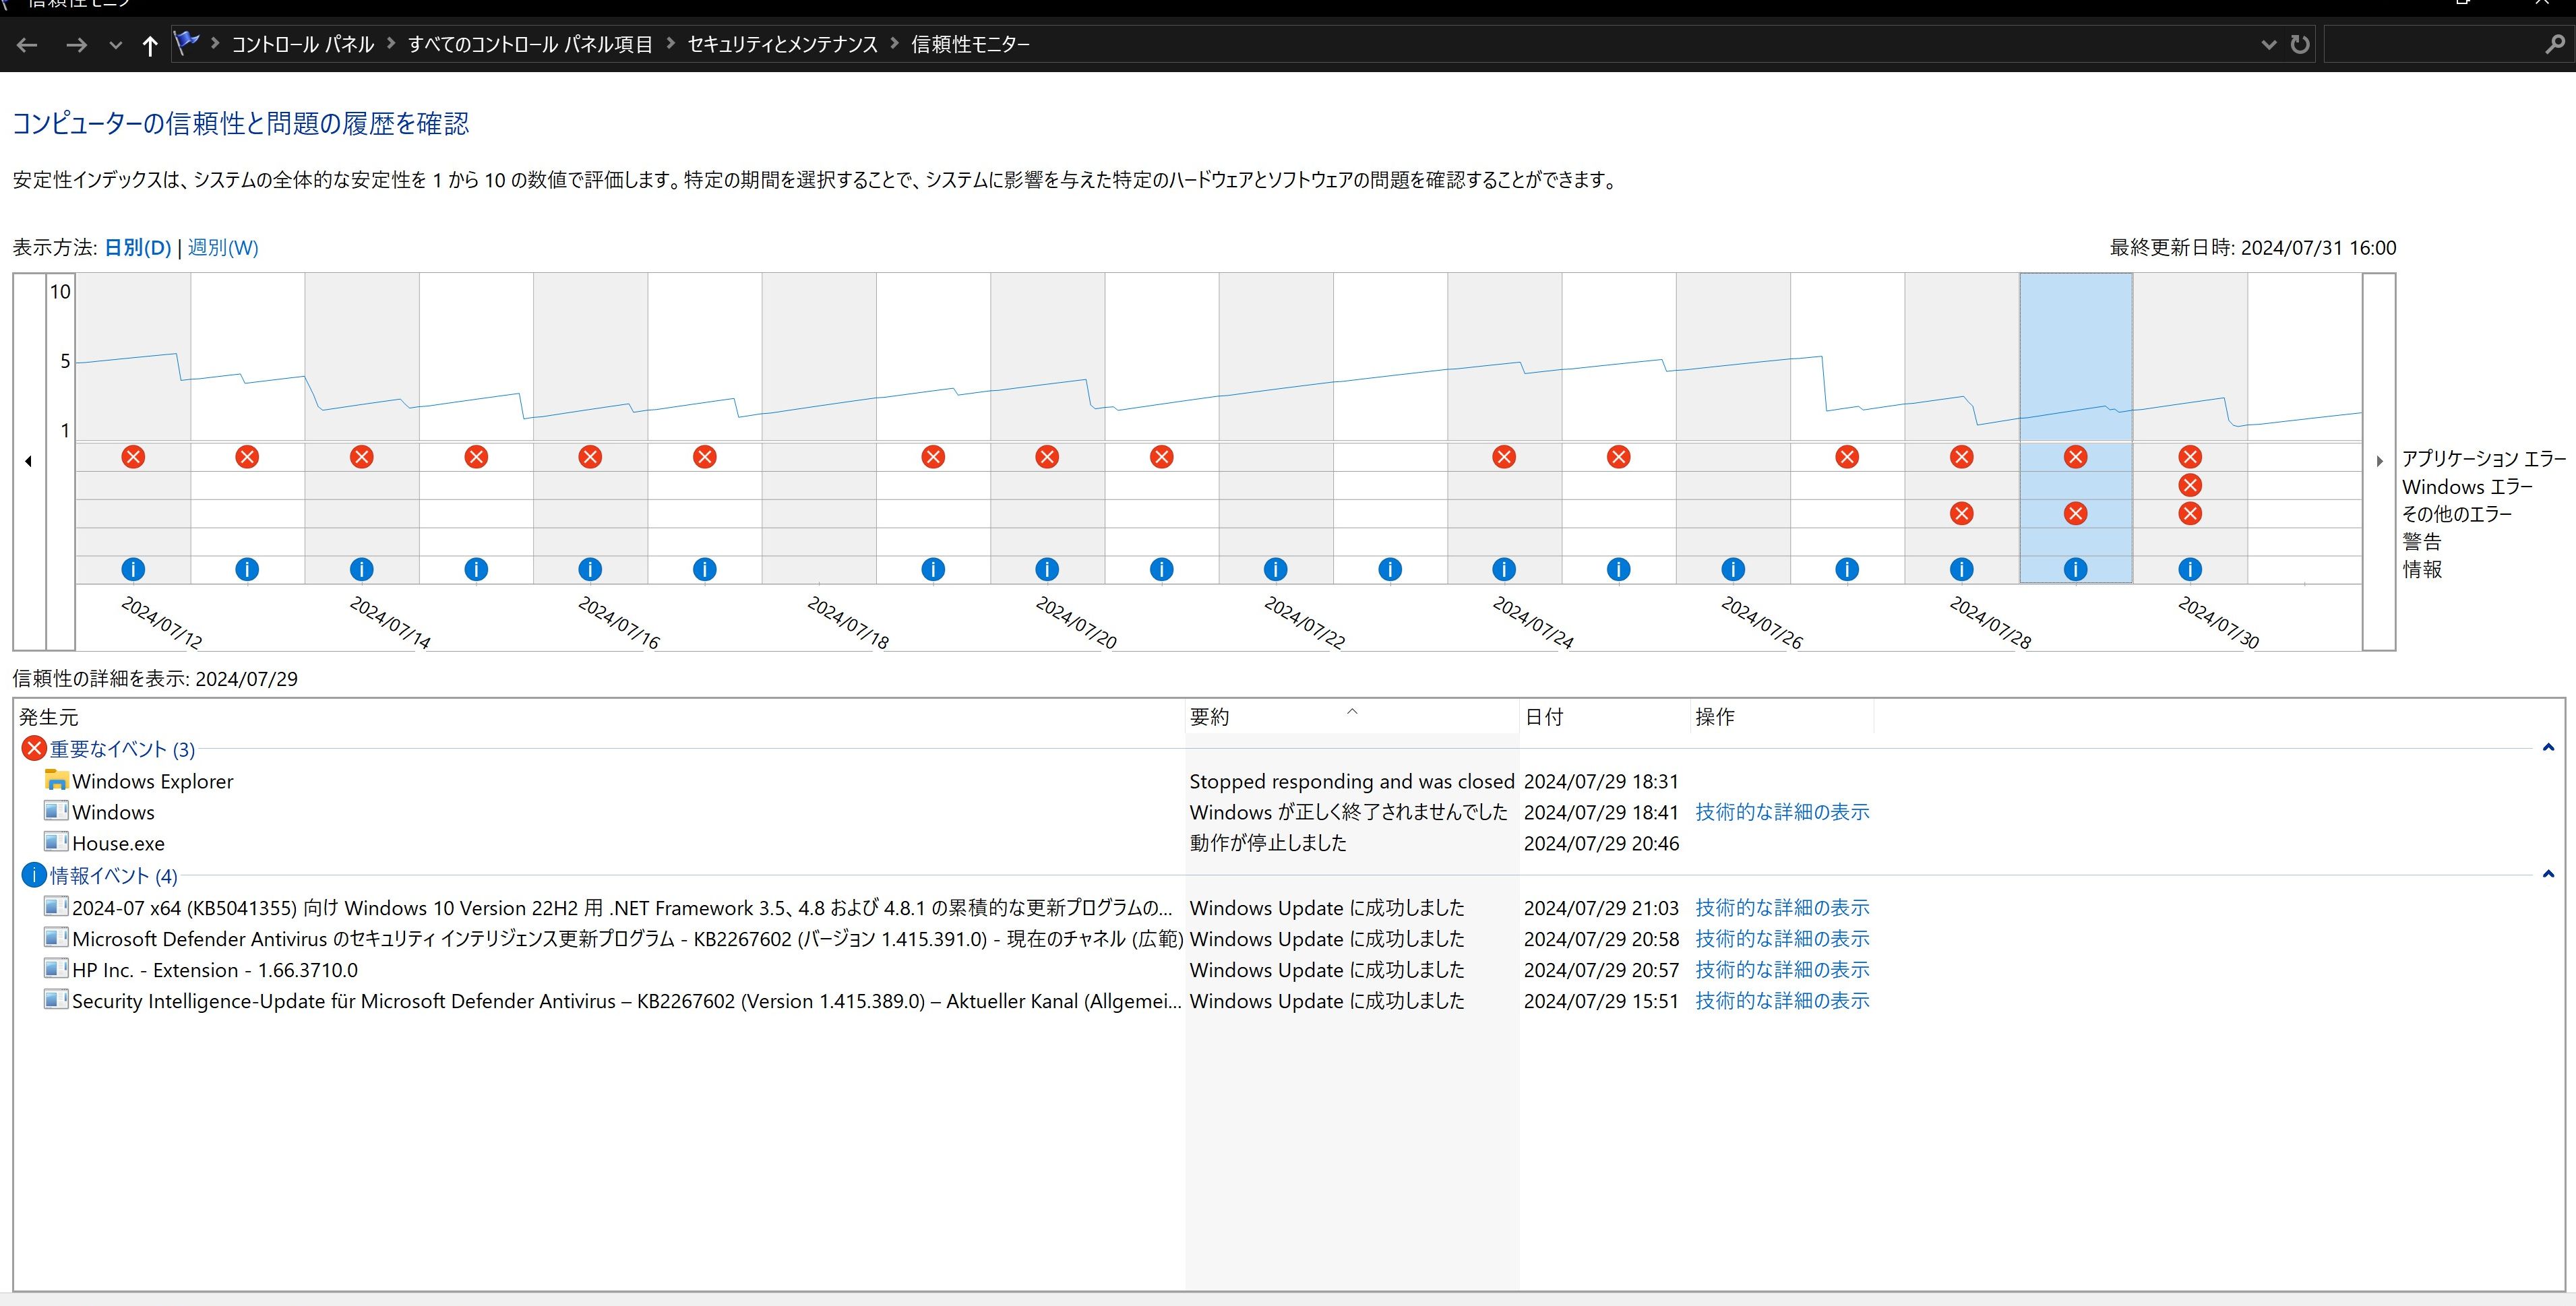
Task: Switch view to 週別(W)
Action: pyautogui.click(x=223, y=248)
